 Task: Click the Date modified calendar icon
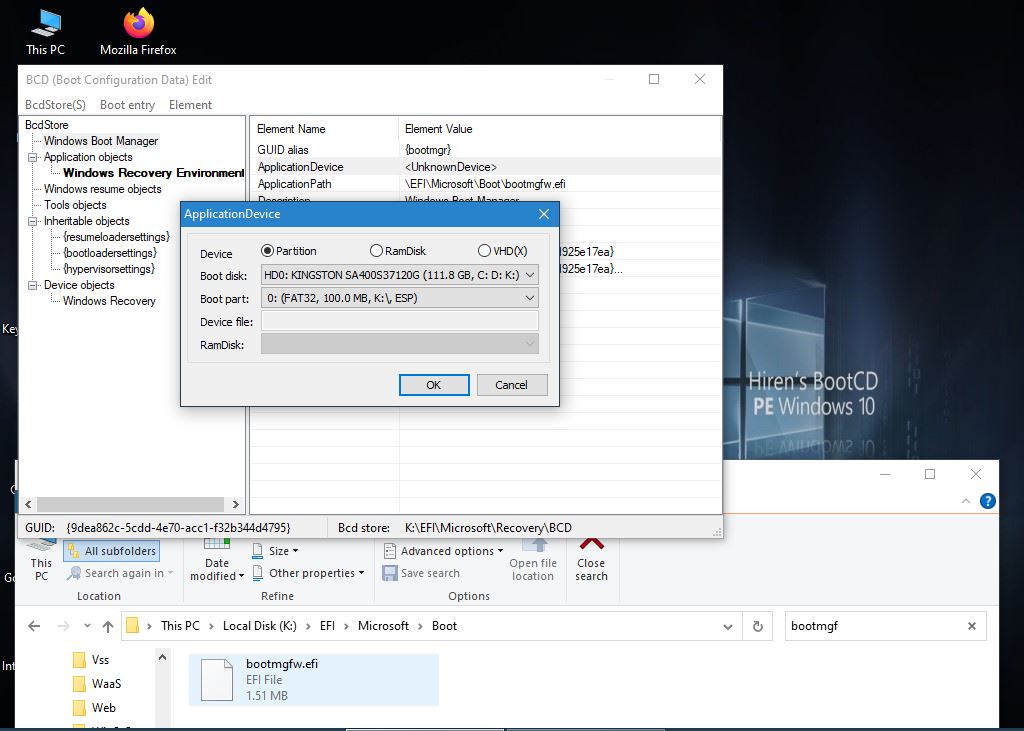[x=217, y=545]
